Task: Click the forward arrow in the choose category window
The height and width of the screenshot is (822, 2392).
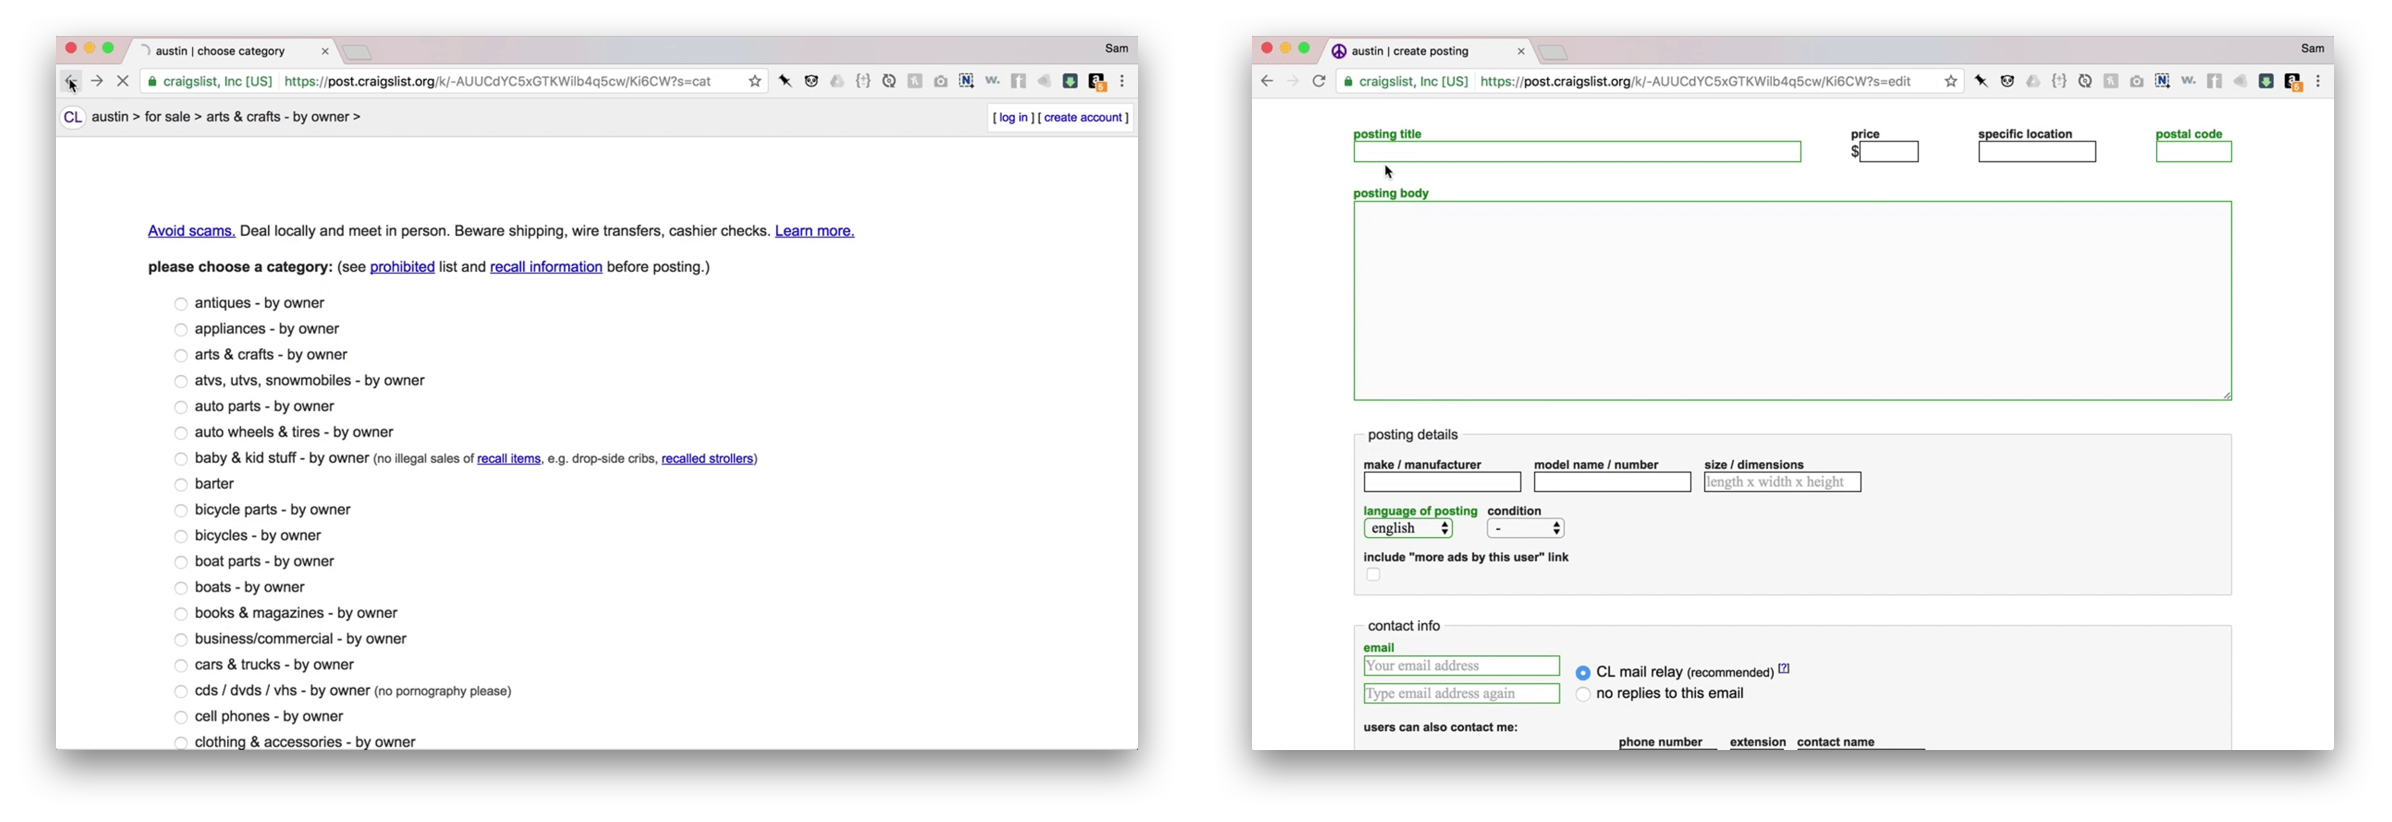Action: pos(97,81)
